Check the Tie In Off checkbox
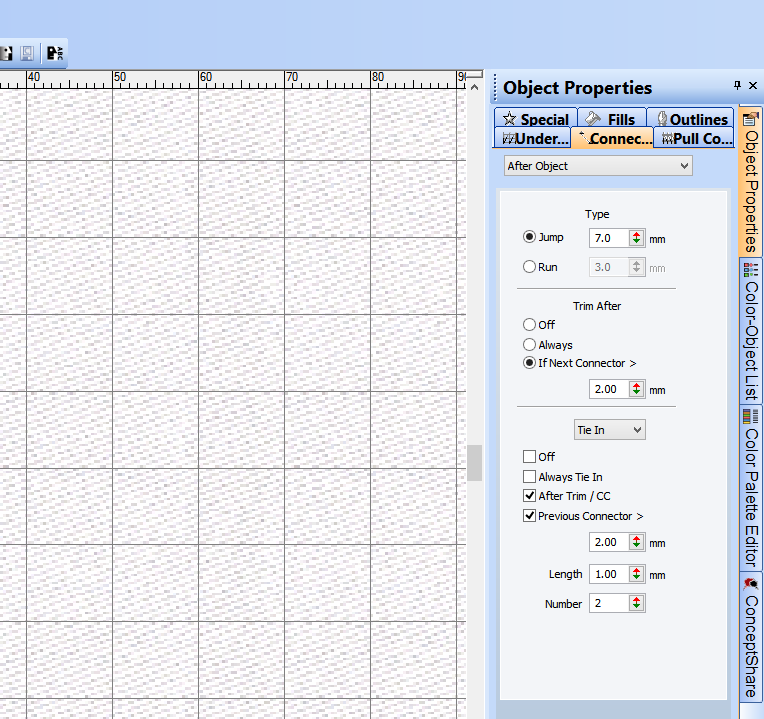Image resolution: width=764 pixels, height=719 pixels. tap(529, 456)
